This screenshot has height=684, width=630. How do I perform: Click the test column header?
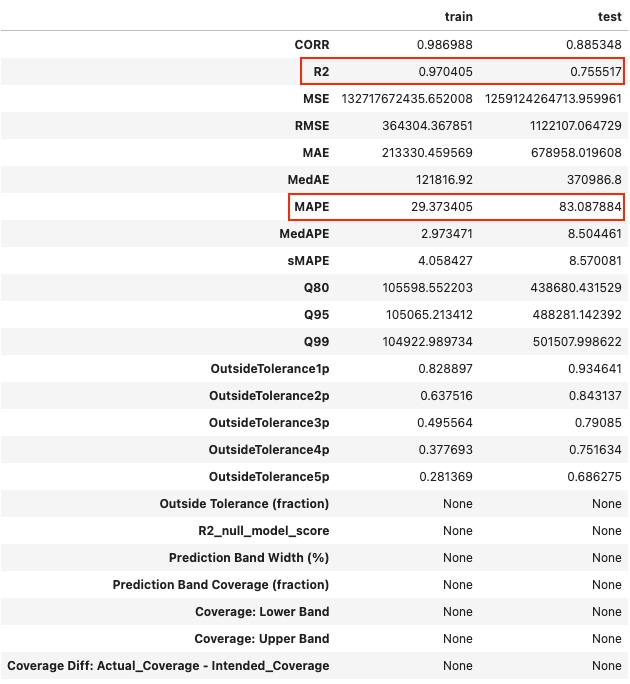pyautogui.click(x=607, y=17)
